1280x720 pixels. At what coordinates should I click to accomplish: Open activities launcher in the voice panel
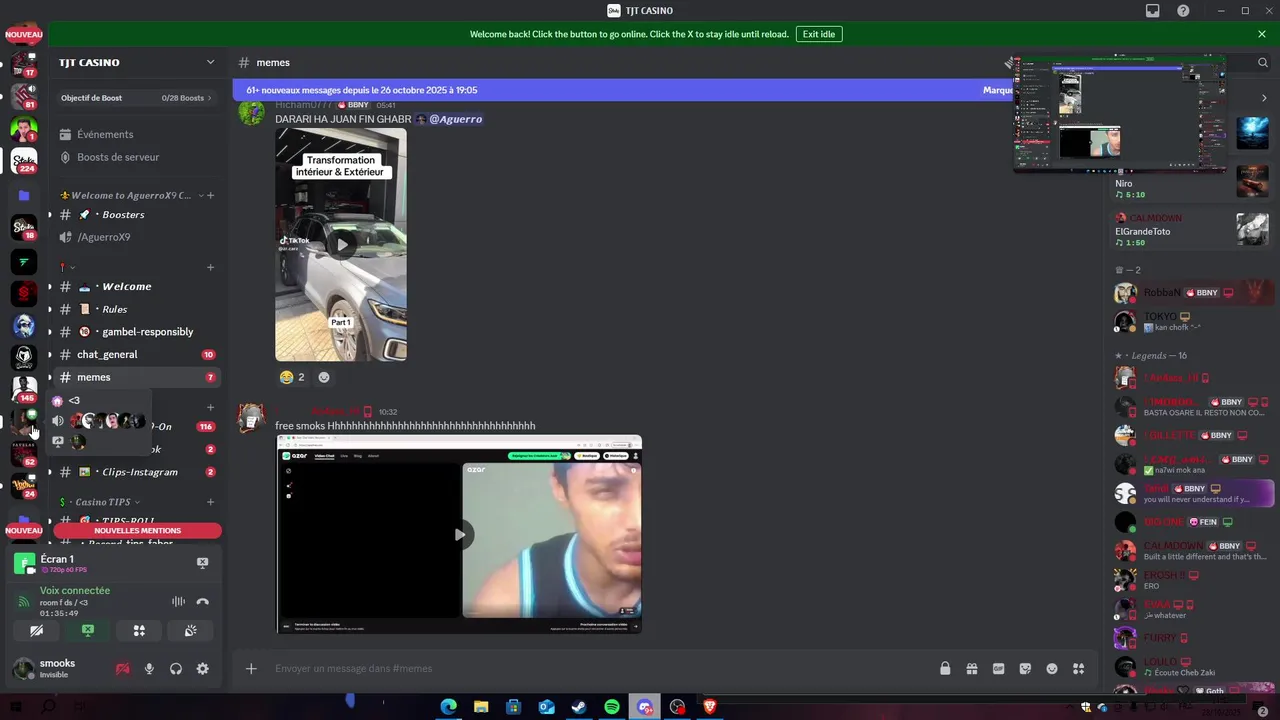click(139, 631)
